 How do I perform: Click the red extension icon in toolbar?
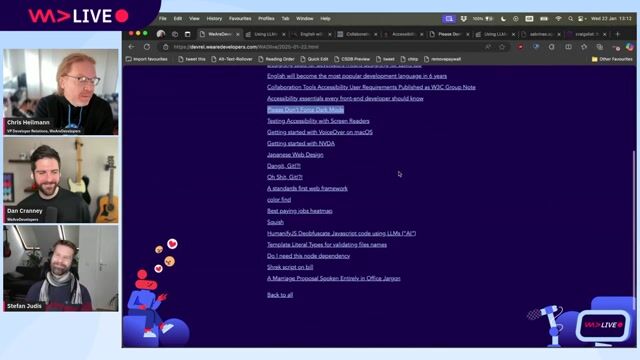click(x=520, y=47)
